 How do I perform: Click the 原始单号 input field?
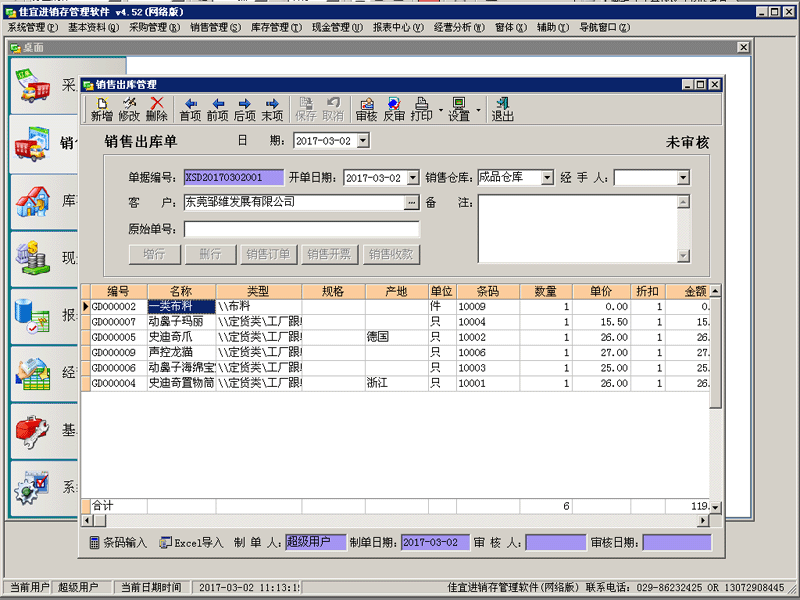[301, 229]
